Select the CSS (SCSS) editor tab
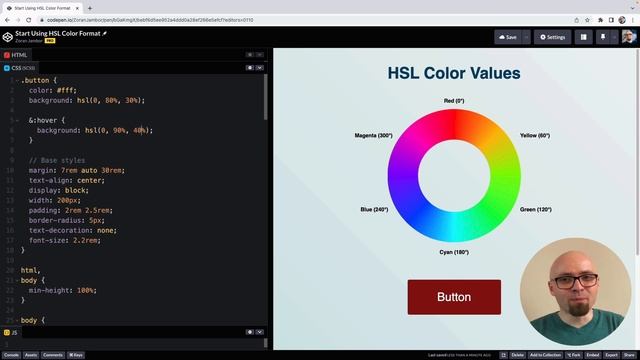The height and width of the screenshot is (360, 640). [19, 68]
